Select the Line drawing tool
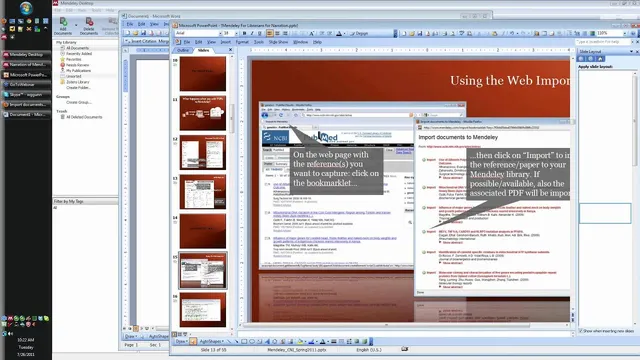The width and height of the screenshot is (640, 360). (x=229, y=342)
